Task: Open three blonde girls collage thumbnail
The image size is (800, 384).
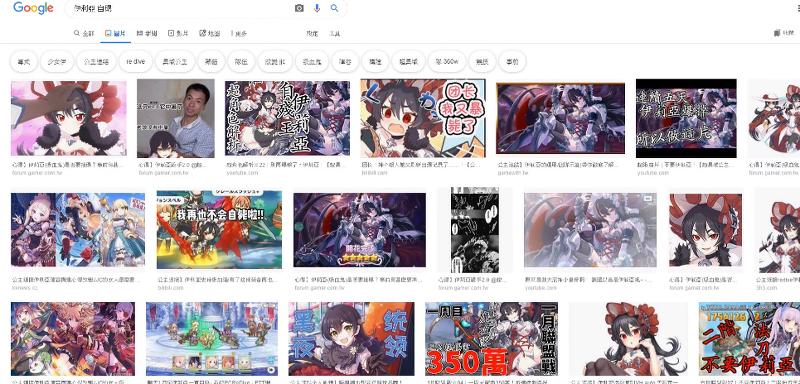Action: click(78, 230)
